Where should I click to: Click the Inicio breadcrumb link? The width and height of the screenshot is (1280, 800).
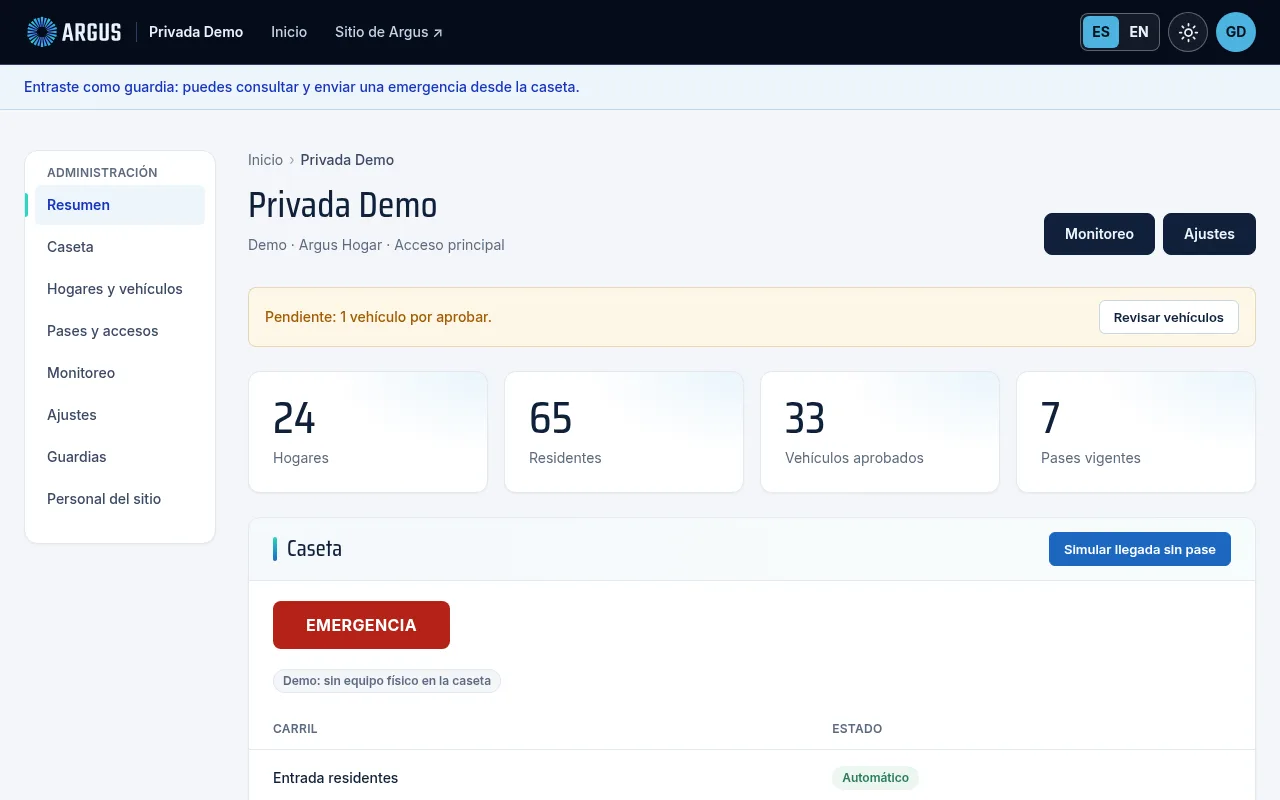(x=266, y=160)
